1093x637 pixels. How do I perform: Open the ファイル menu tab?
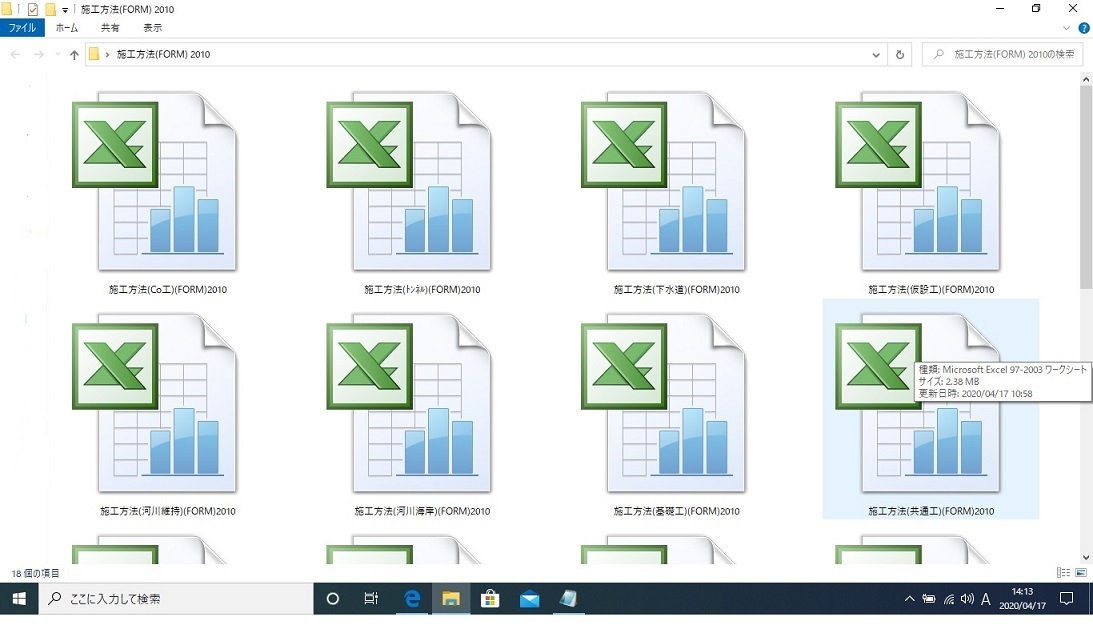point(22,28)
